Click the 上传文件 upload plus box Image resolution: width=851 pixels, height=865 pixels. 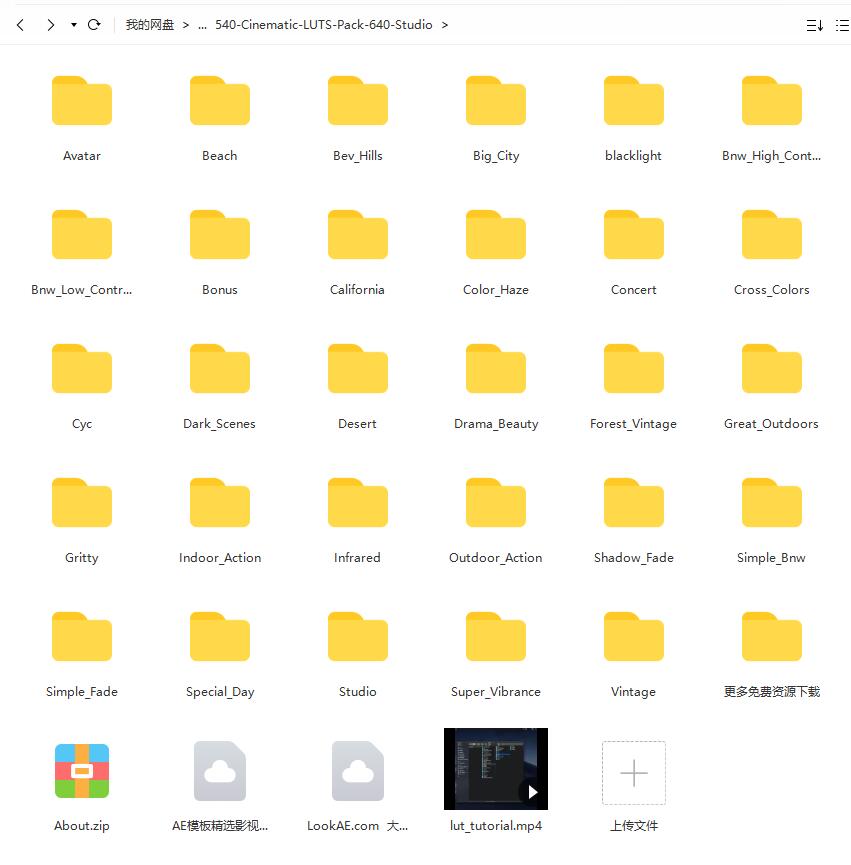(634, 772)
